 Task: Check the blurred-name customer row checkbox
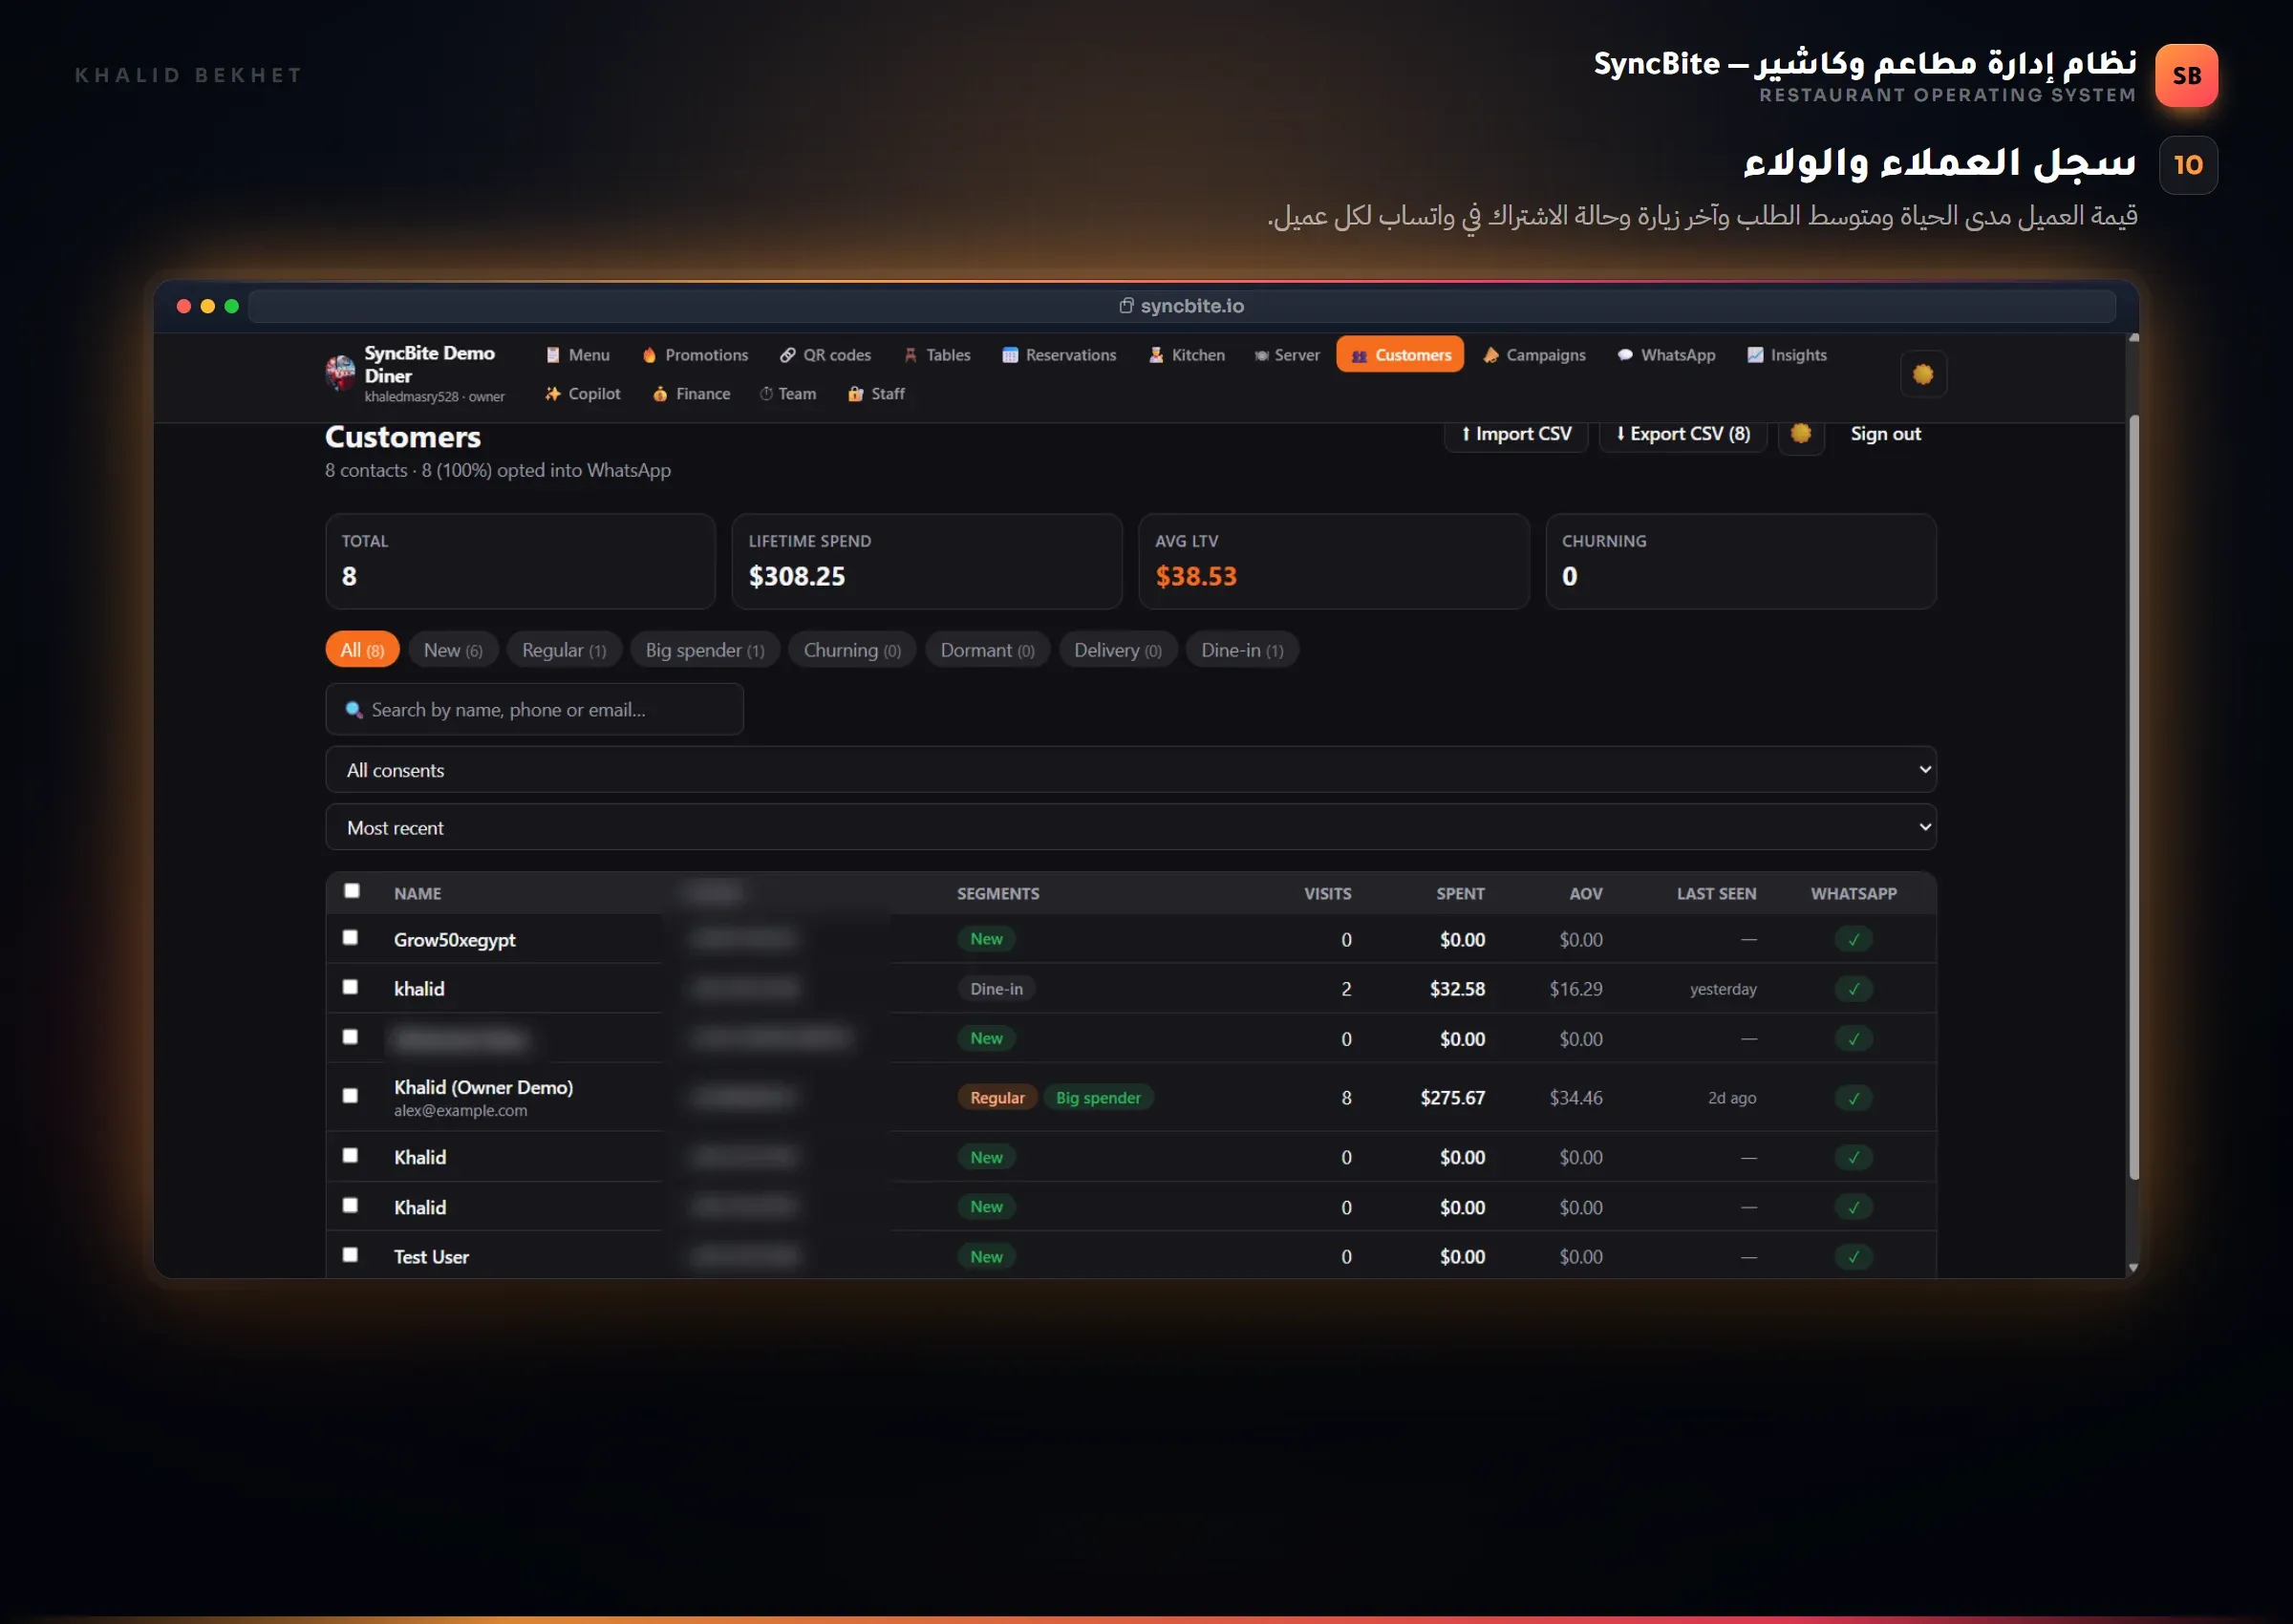(350, 1037)
